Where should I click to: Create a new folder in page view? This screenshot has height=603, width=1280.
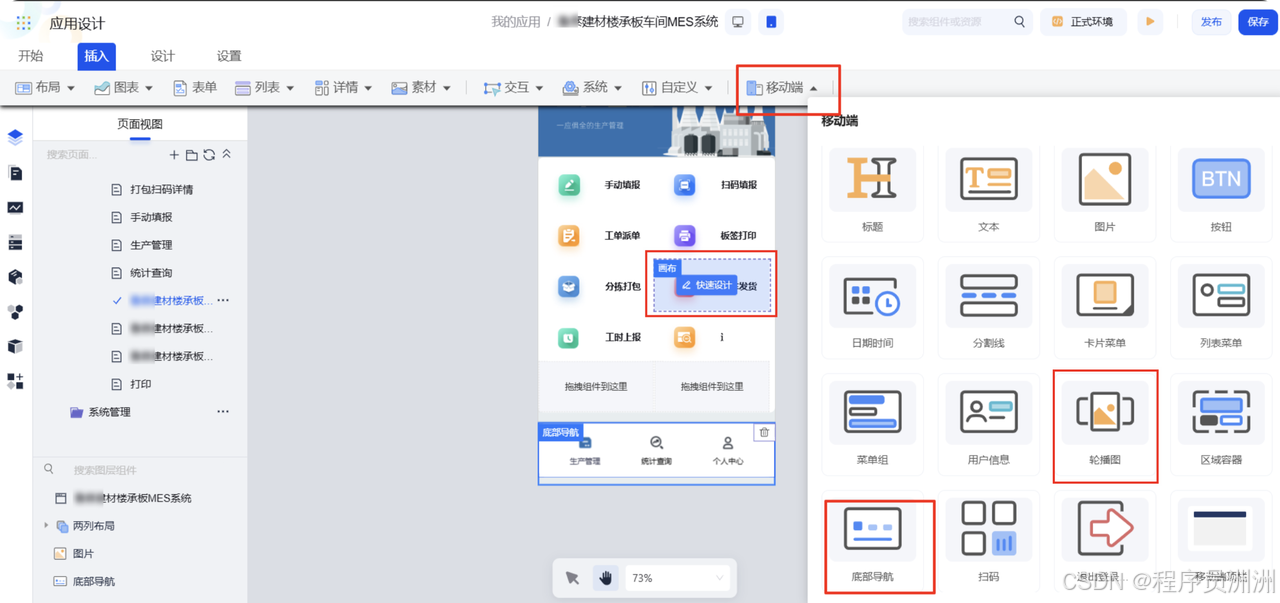191,155
